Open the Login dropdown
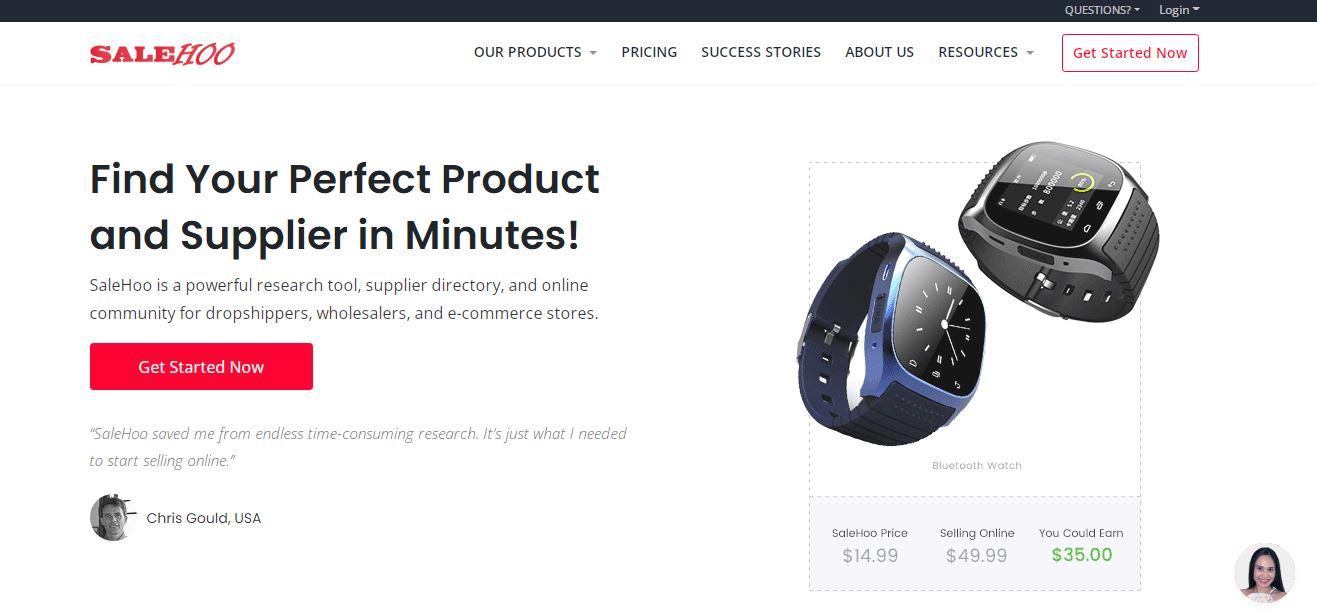 [1179, 10]
